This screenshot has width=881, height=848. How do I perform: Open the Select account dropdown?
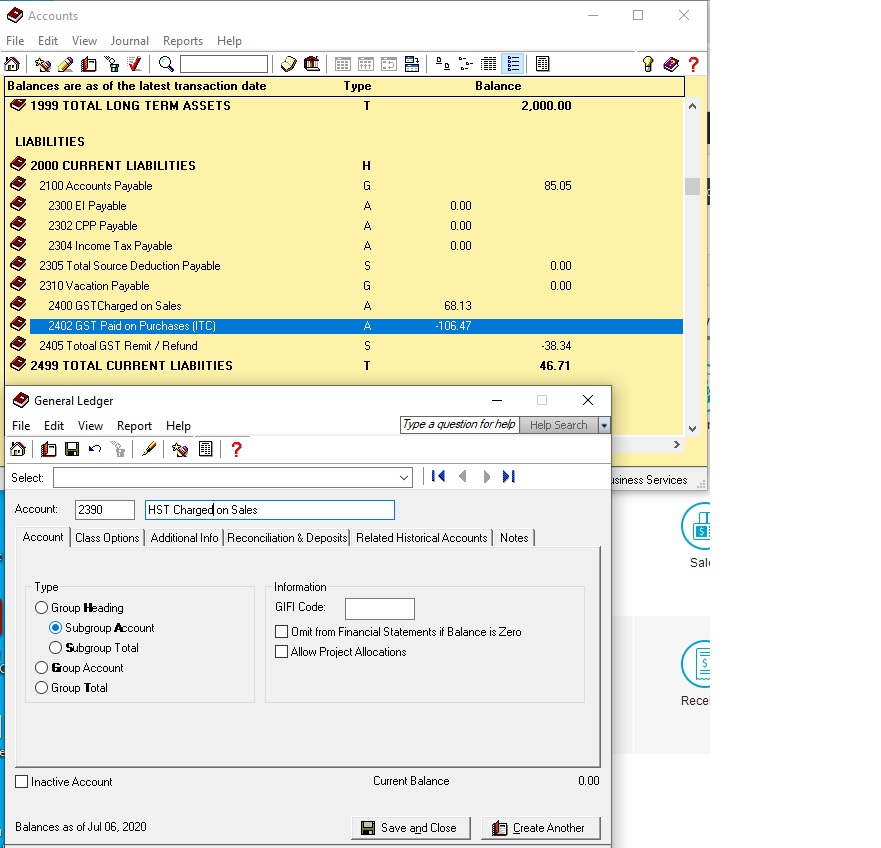pyautogui.click(x=403, y=478)
